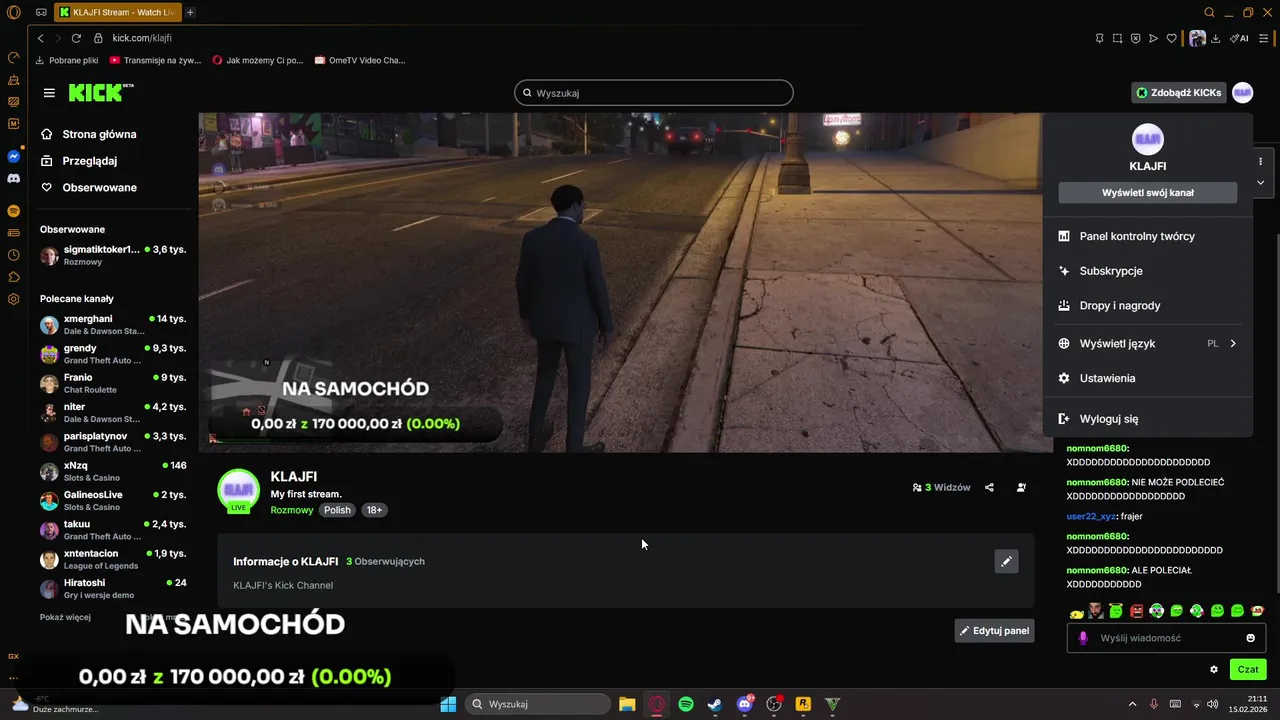
Task: Click the moderators icon next to share
Action: 1021,488
